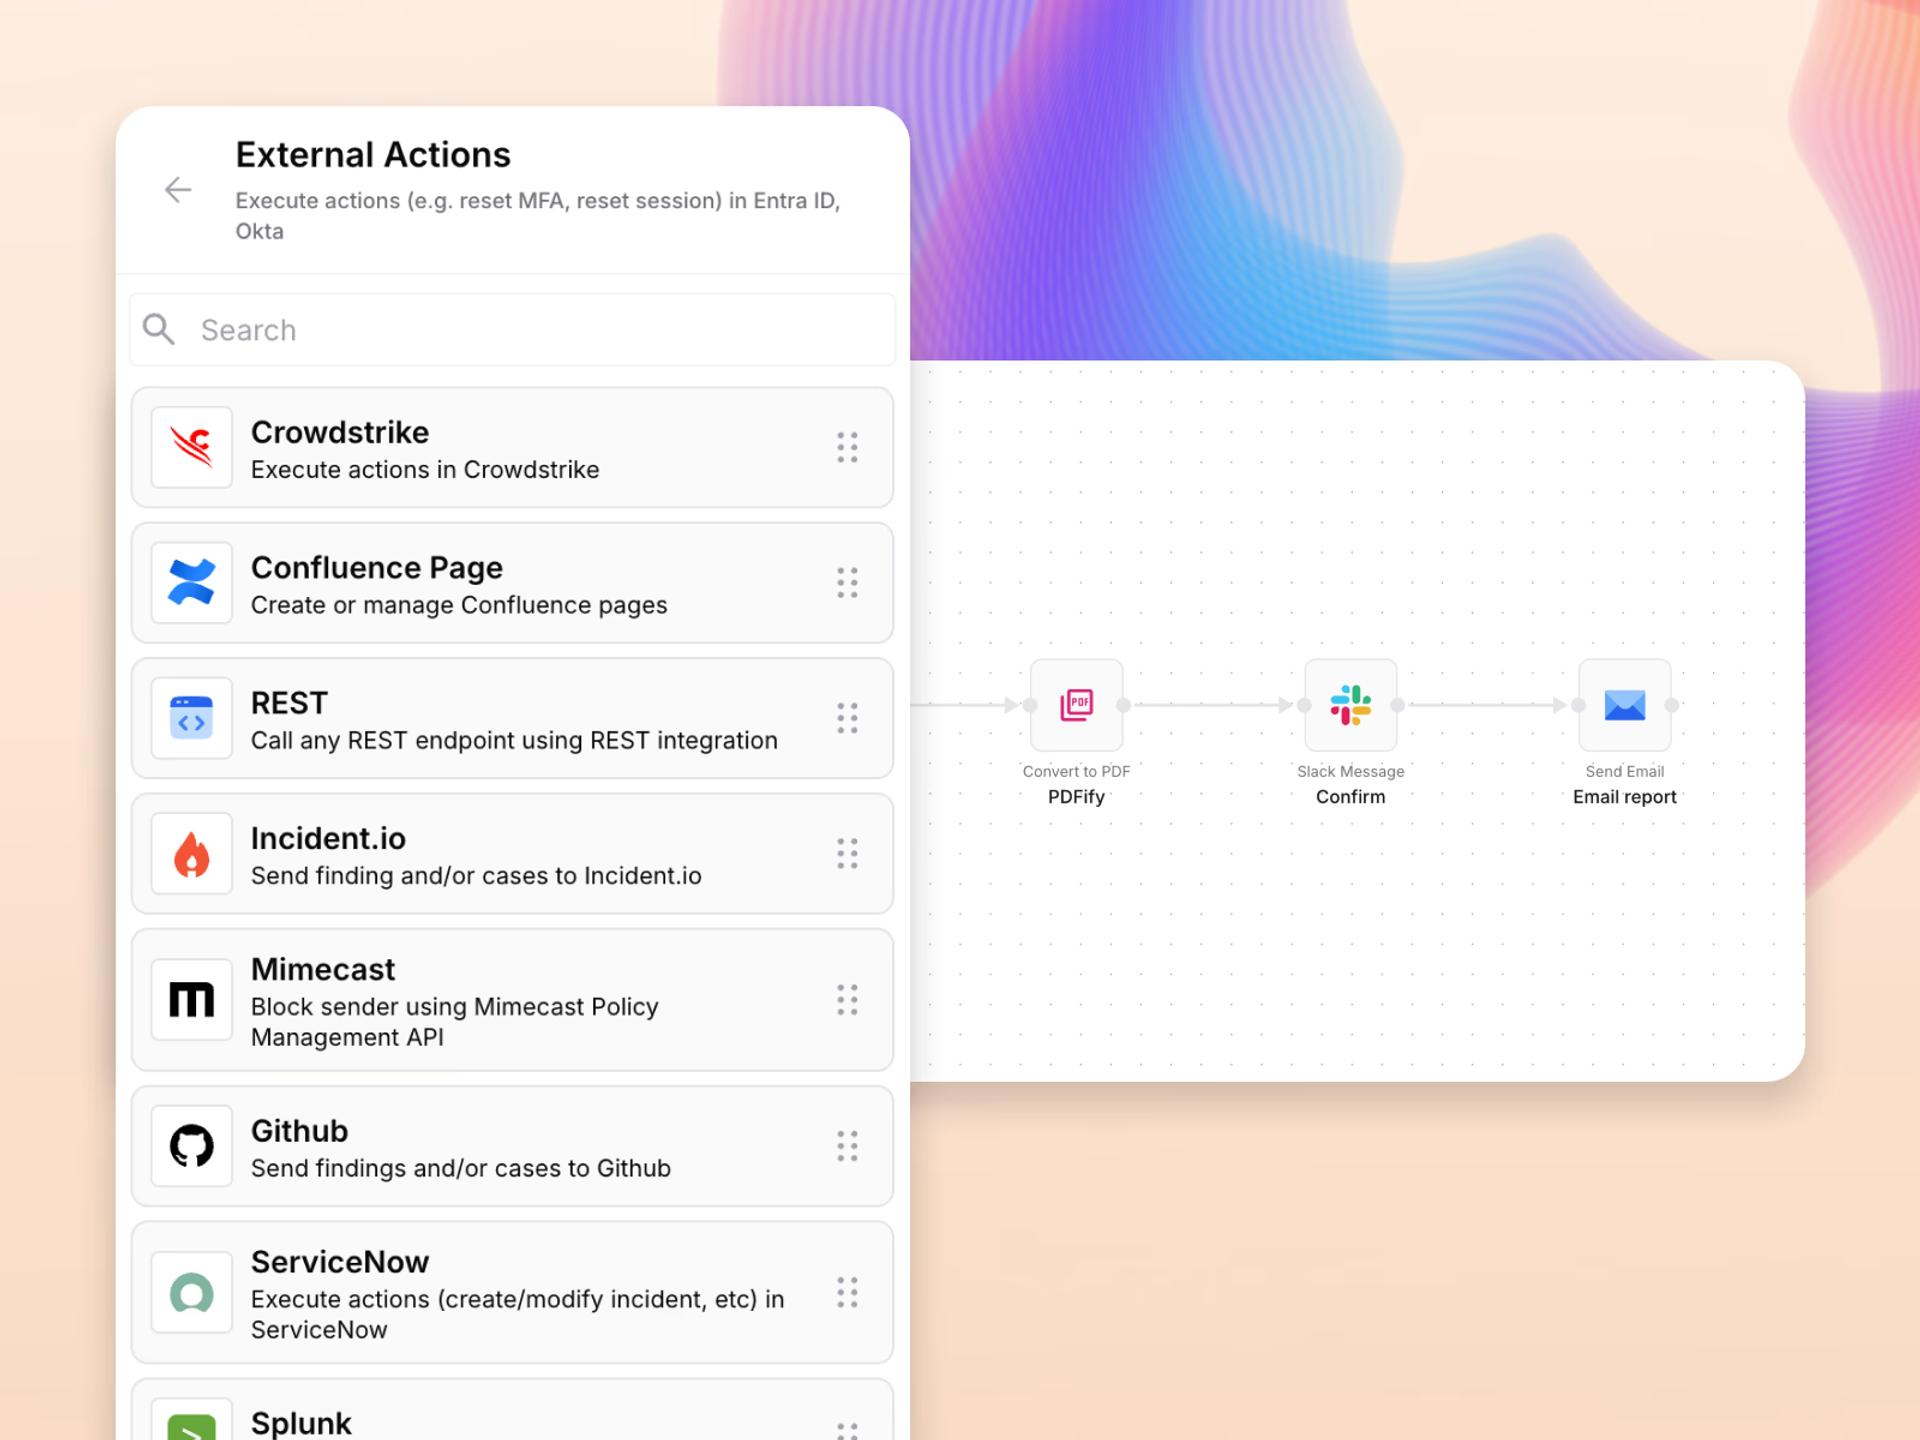Screen dimensions: 1920x1440
Task: Select the Send Email node icon
Action: [1624, 705]
